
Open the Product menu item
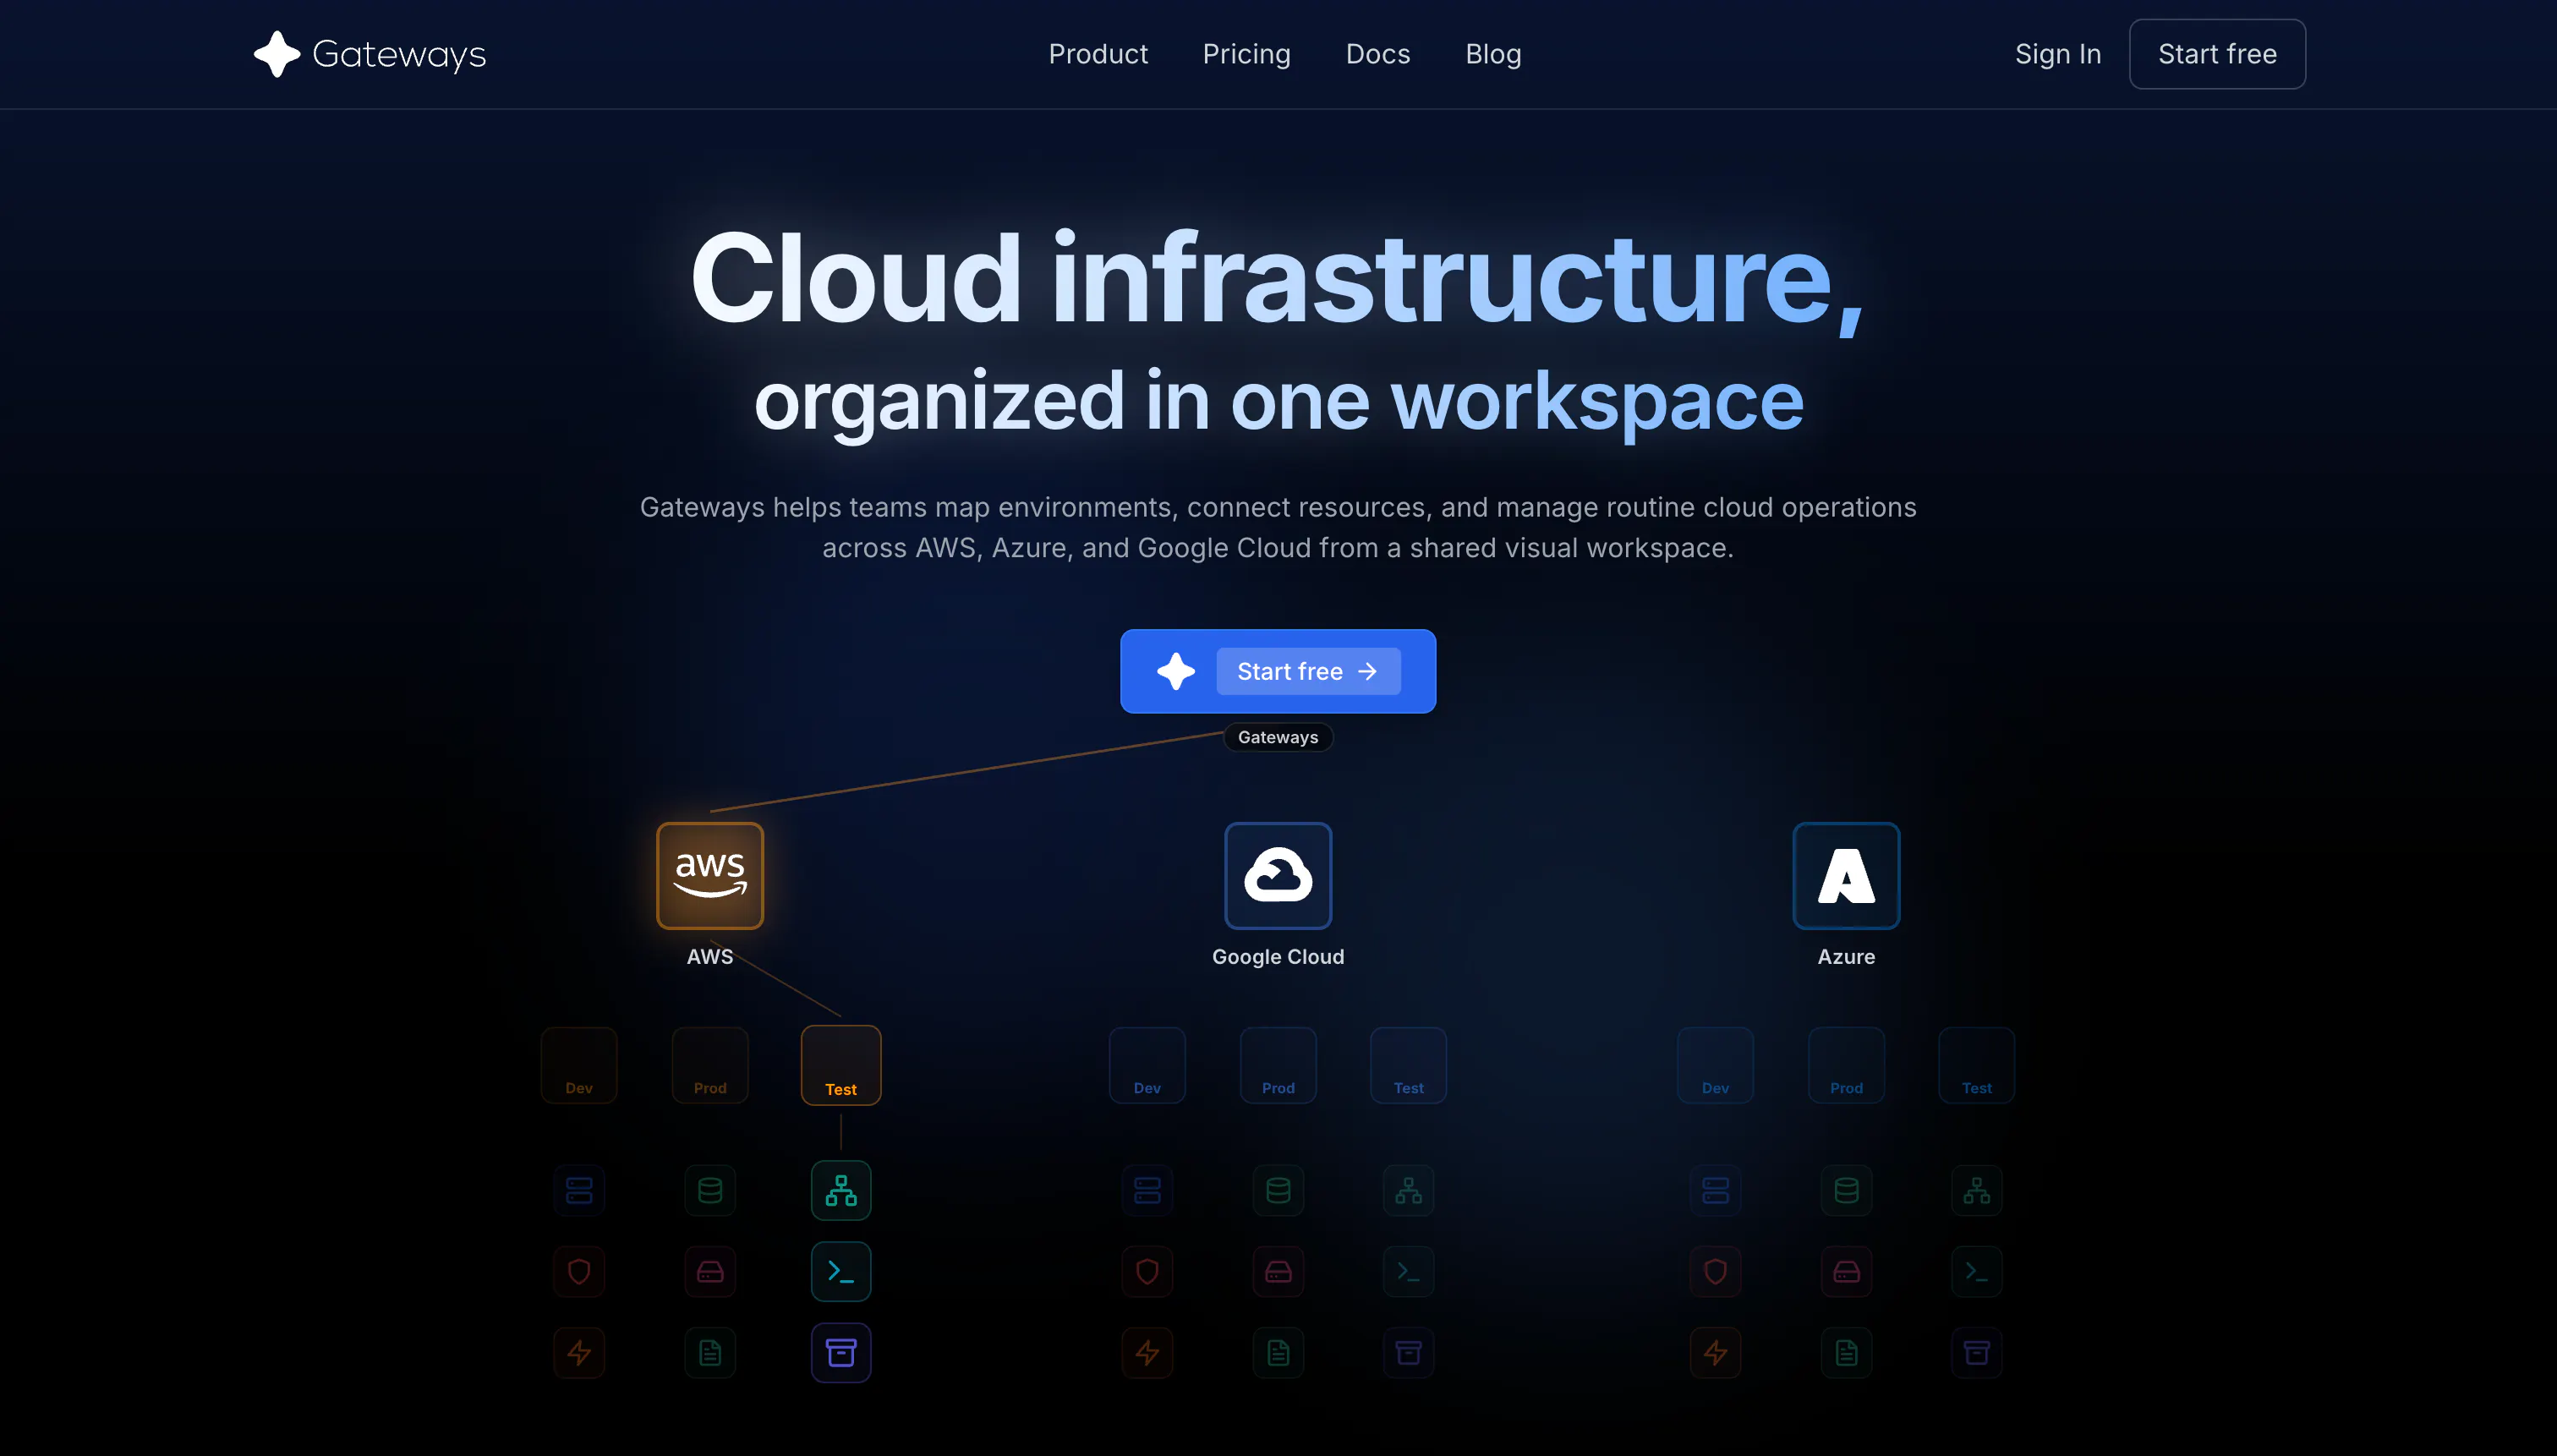pyautogui.click(x=1098, y=54)
